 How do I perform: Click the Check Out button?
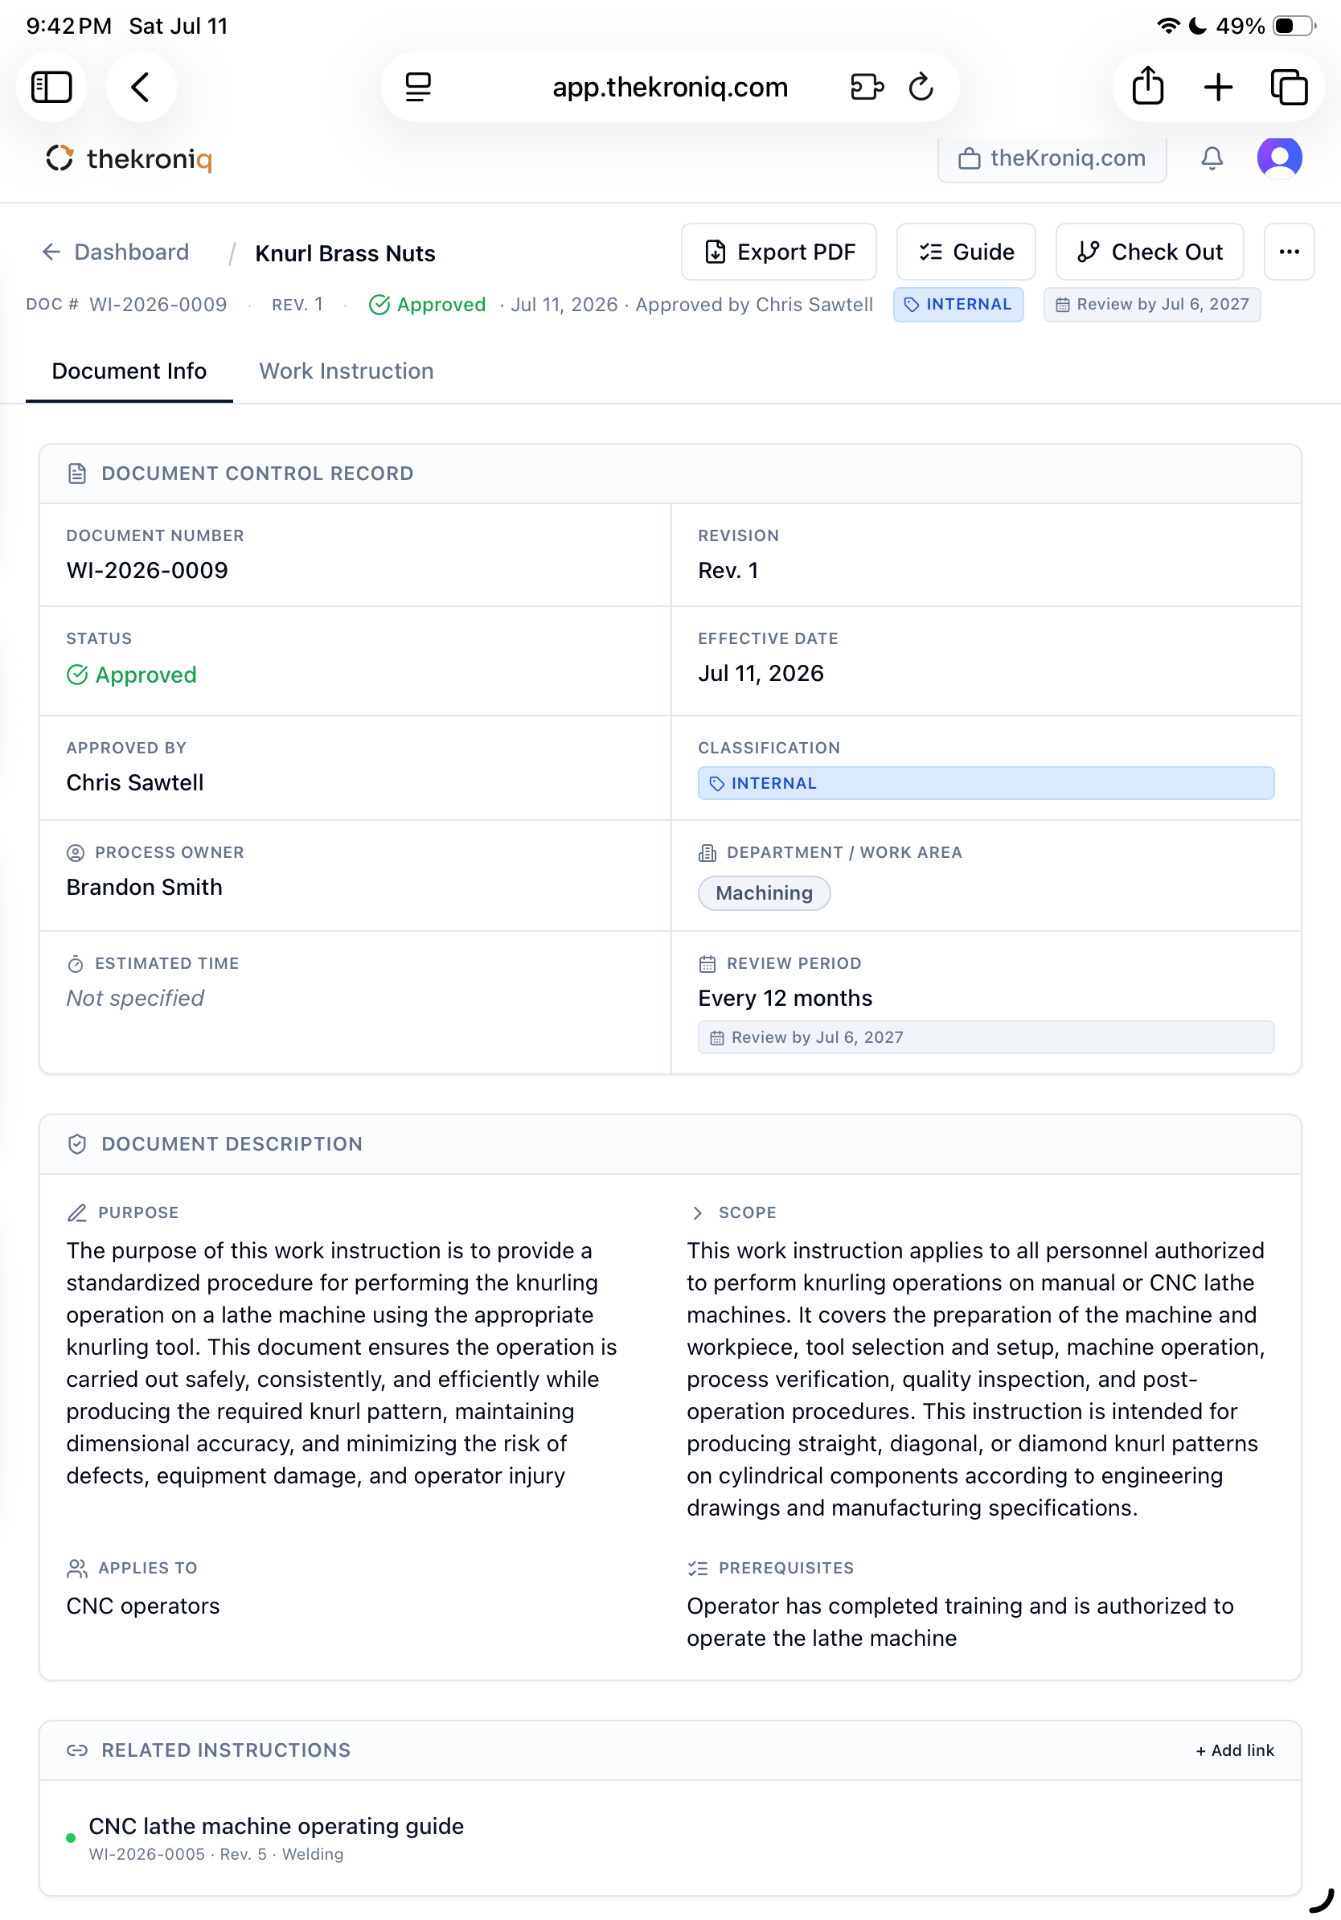[1150, 252]
